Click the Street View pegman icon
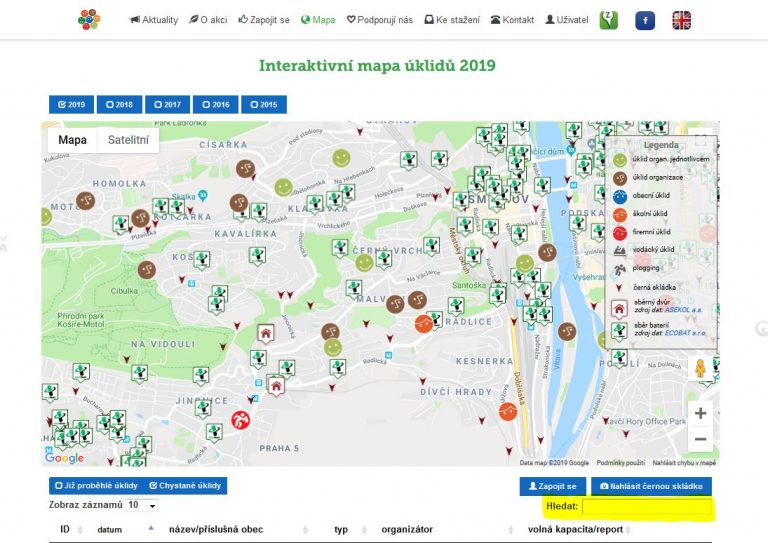This screenshot has width=768, height=543. (x=700, y=369)
